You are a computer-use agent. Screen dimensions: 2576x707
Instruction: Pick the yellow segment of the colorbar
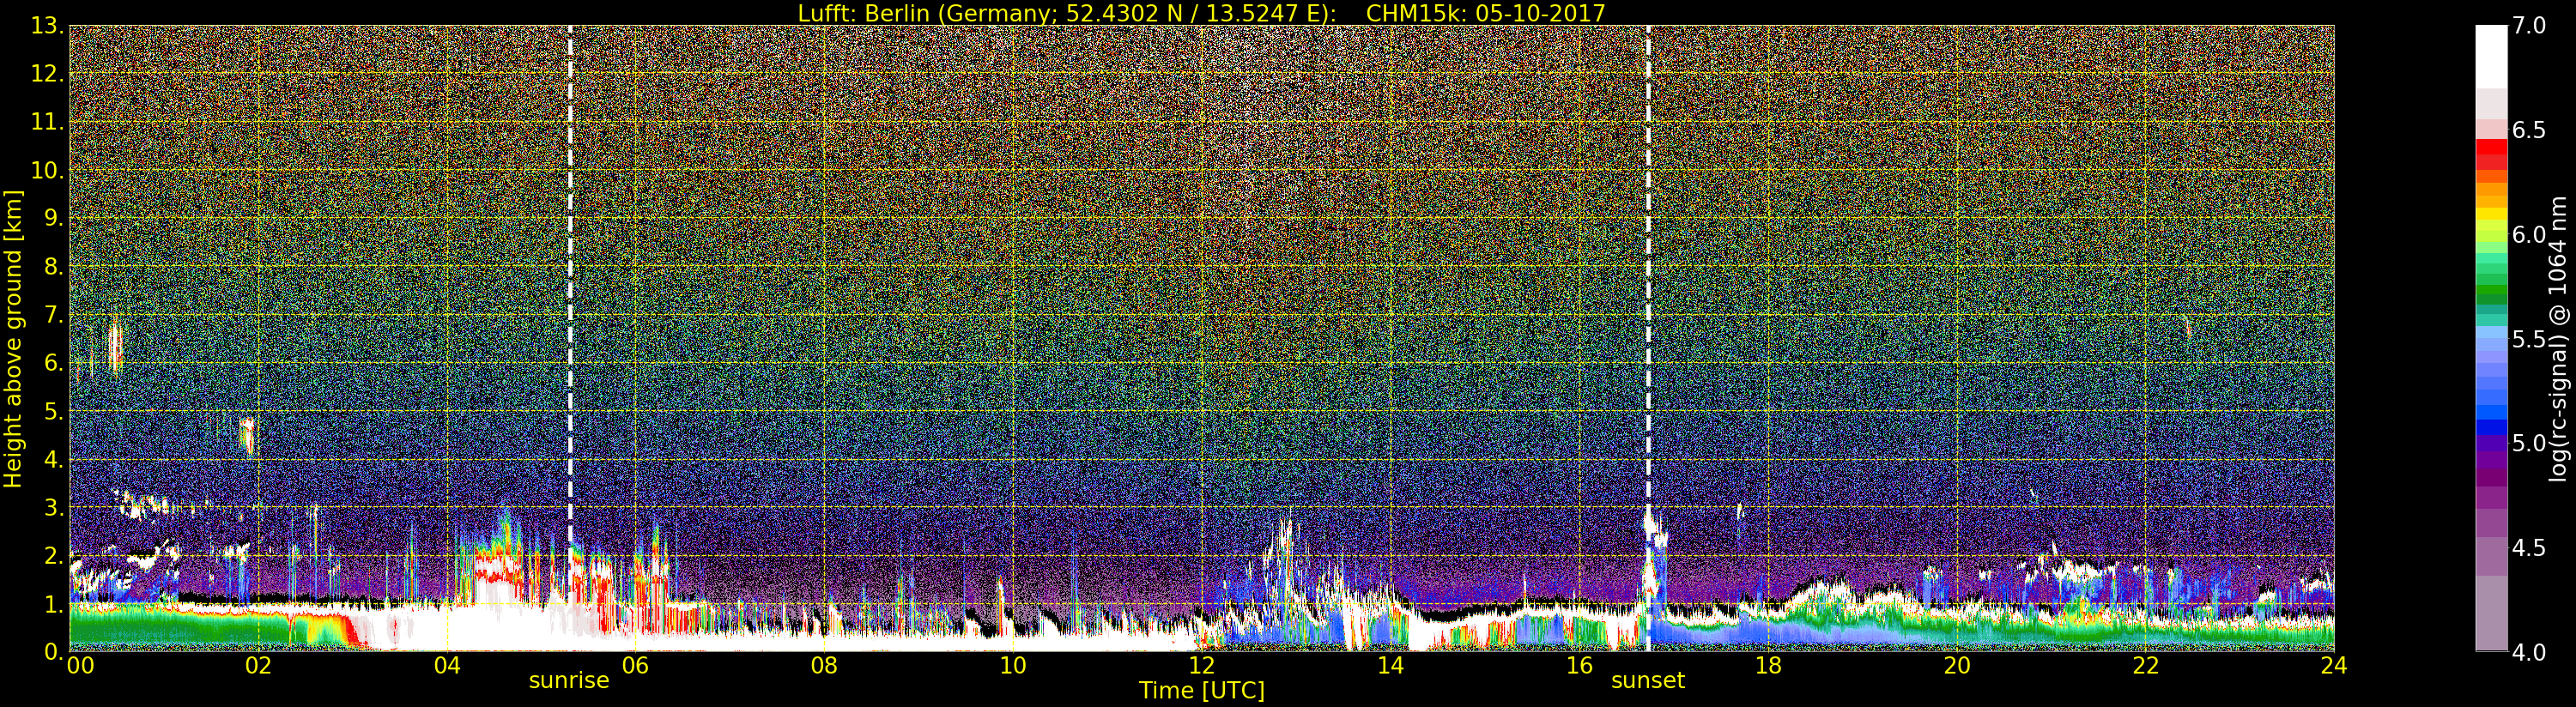pos(2491,213)
